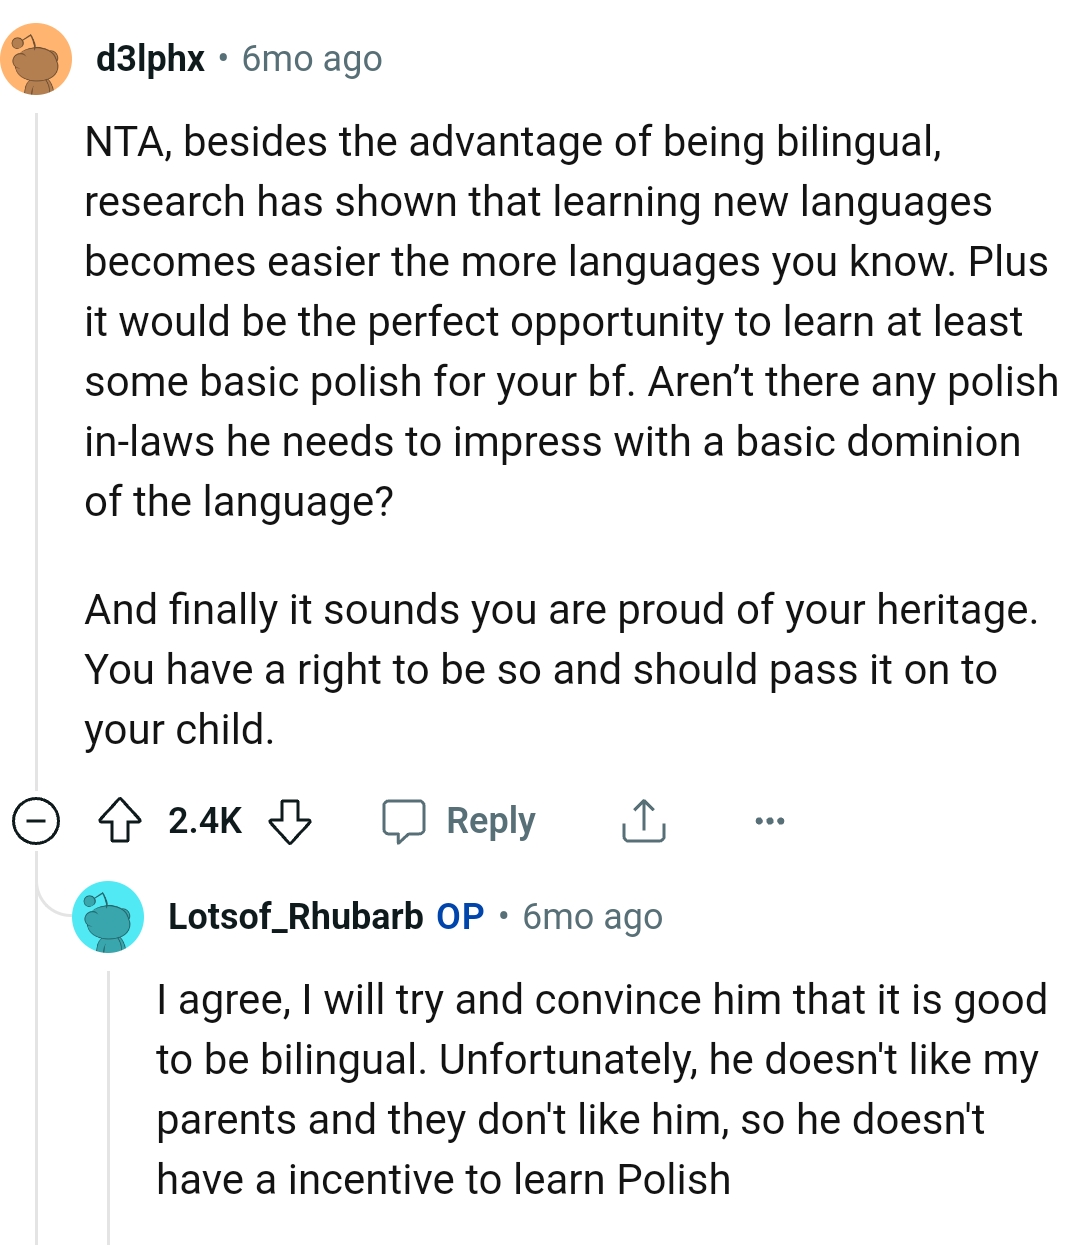Viewport: 1080px width, 1245px height.
Task: Click the speech bubble reply icon
Action: pyautogui.click(x=404, y=821)
